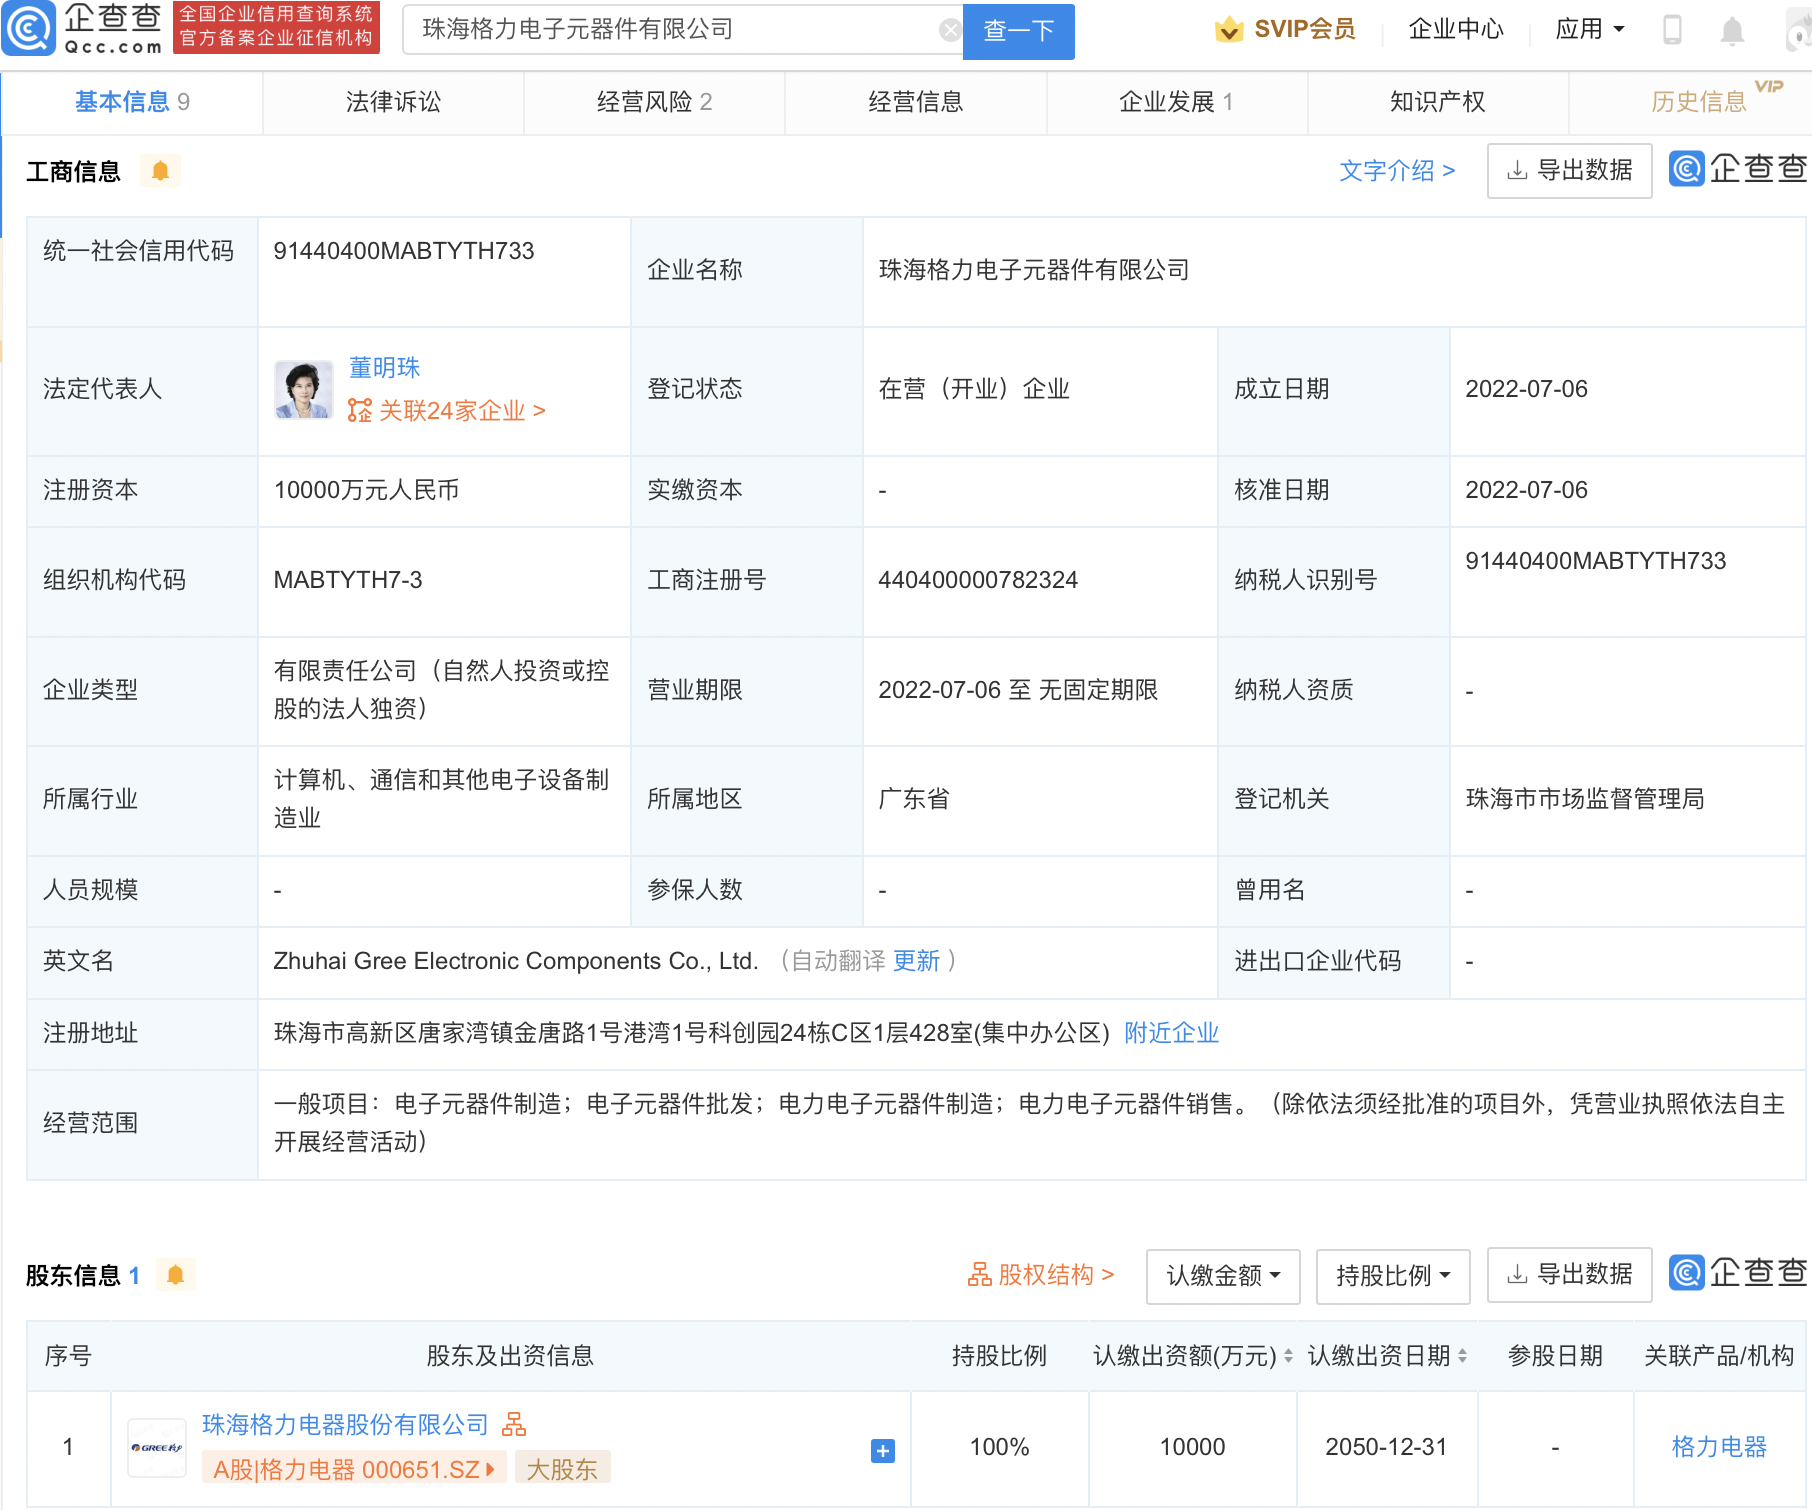Image resolution: width=1812 pixels, height=1510 pixels.
Task: Sort by 认缴出资日期 column arrows
Action: pyautogui.click(x=1462, y=1356)
